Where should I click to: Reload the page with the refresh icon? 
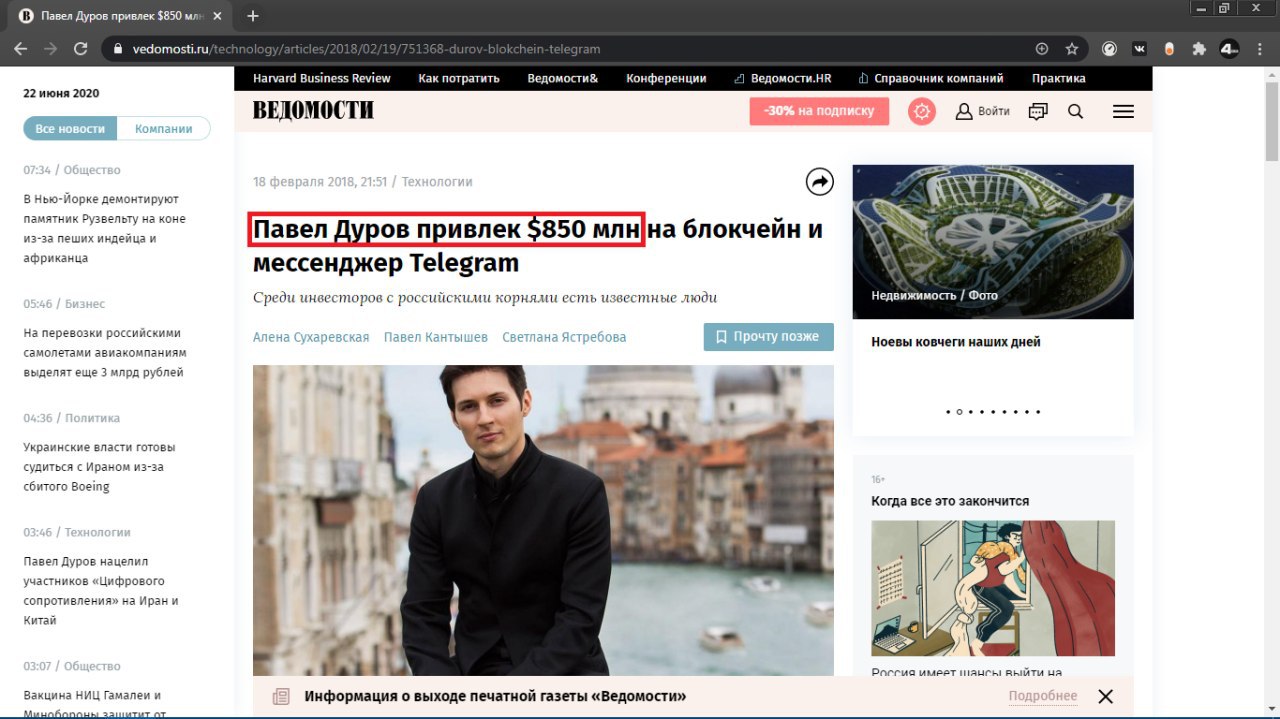pos(81,48)
